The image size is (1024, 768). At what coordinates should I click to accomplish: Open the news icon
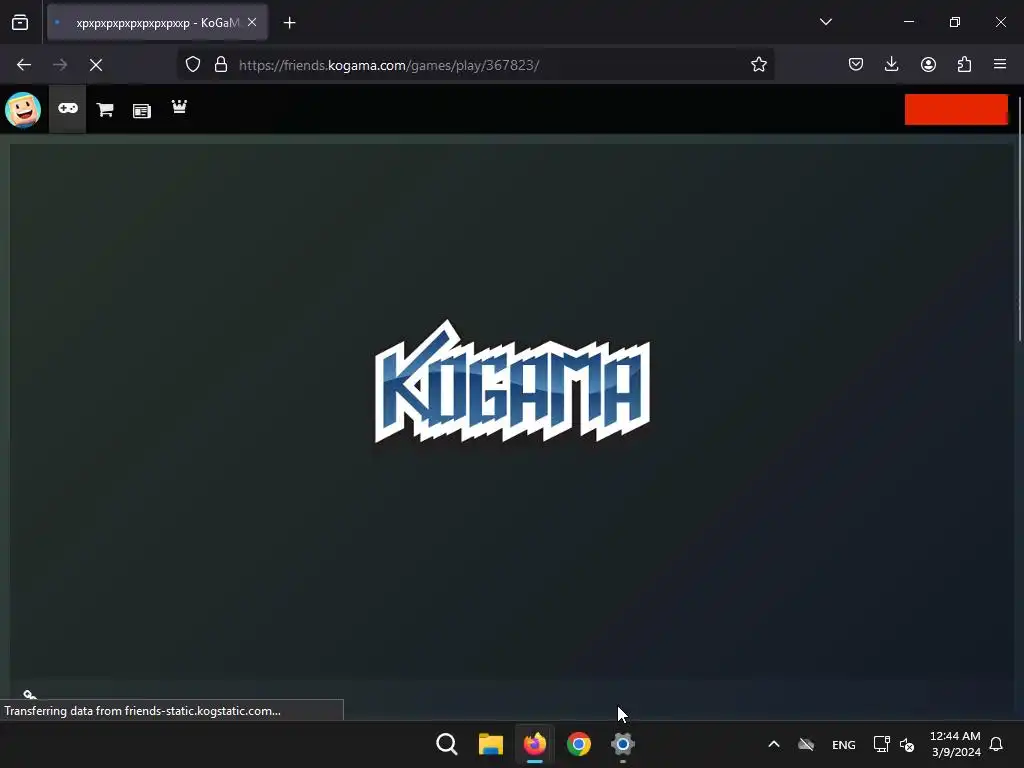tap(142, 111)
